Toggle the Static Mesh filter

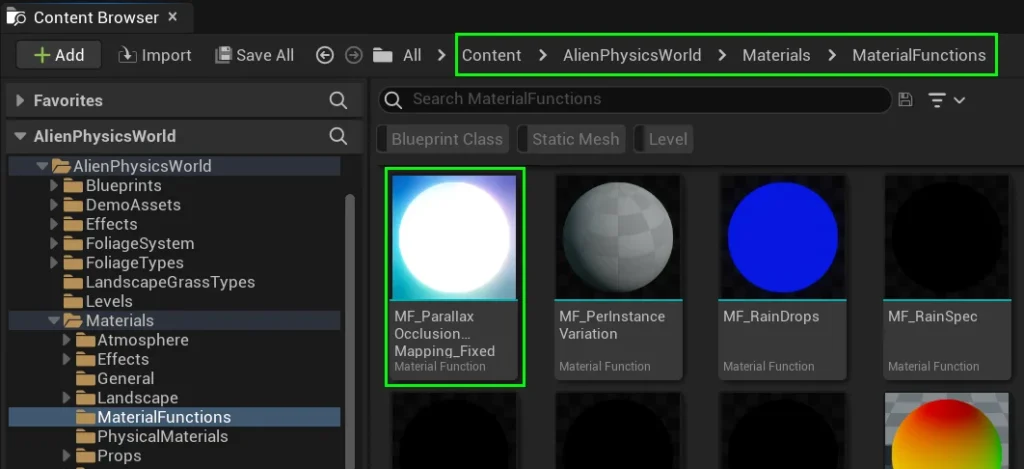pos(575,139)
